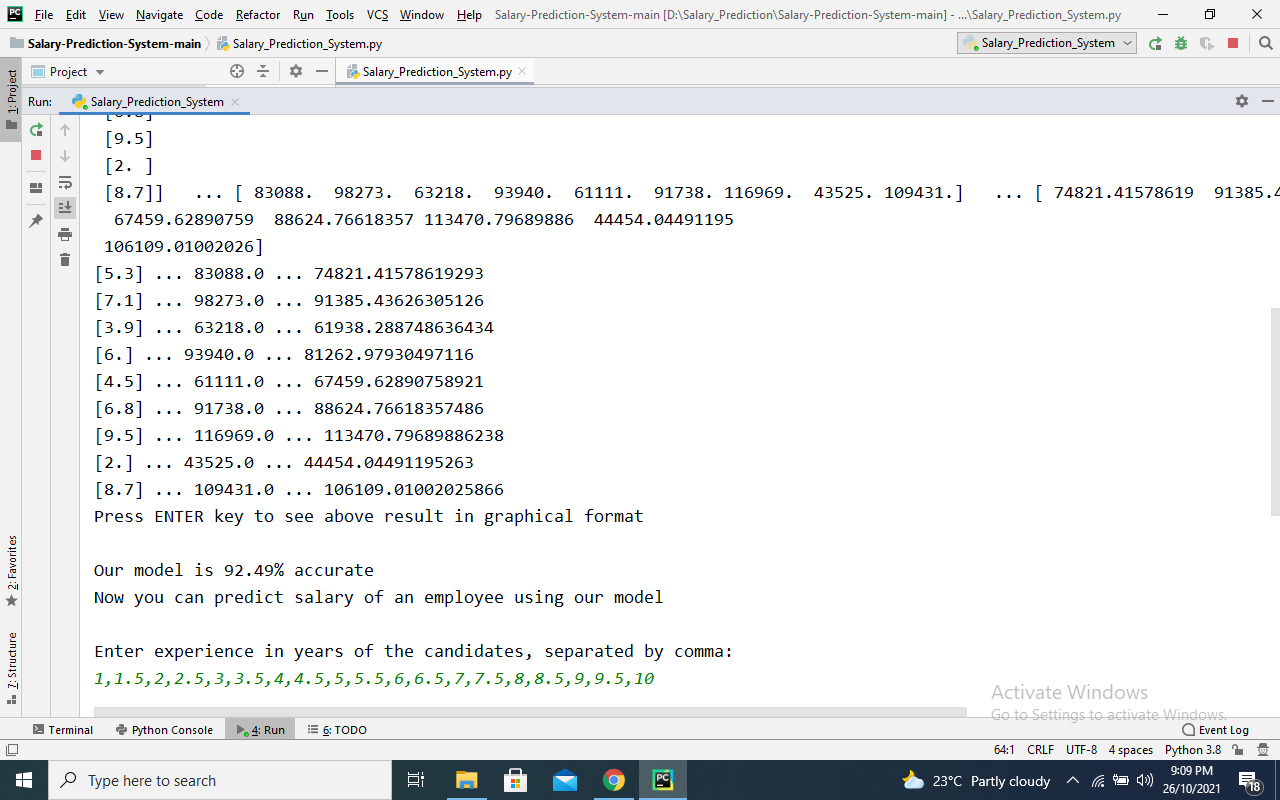Open the Refactor menu

[258, 15]
